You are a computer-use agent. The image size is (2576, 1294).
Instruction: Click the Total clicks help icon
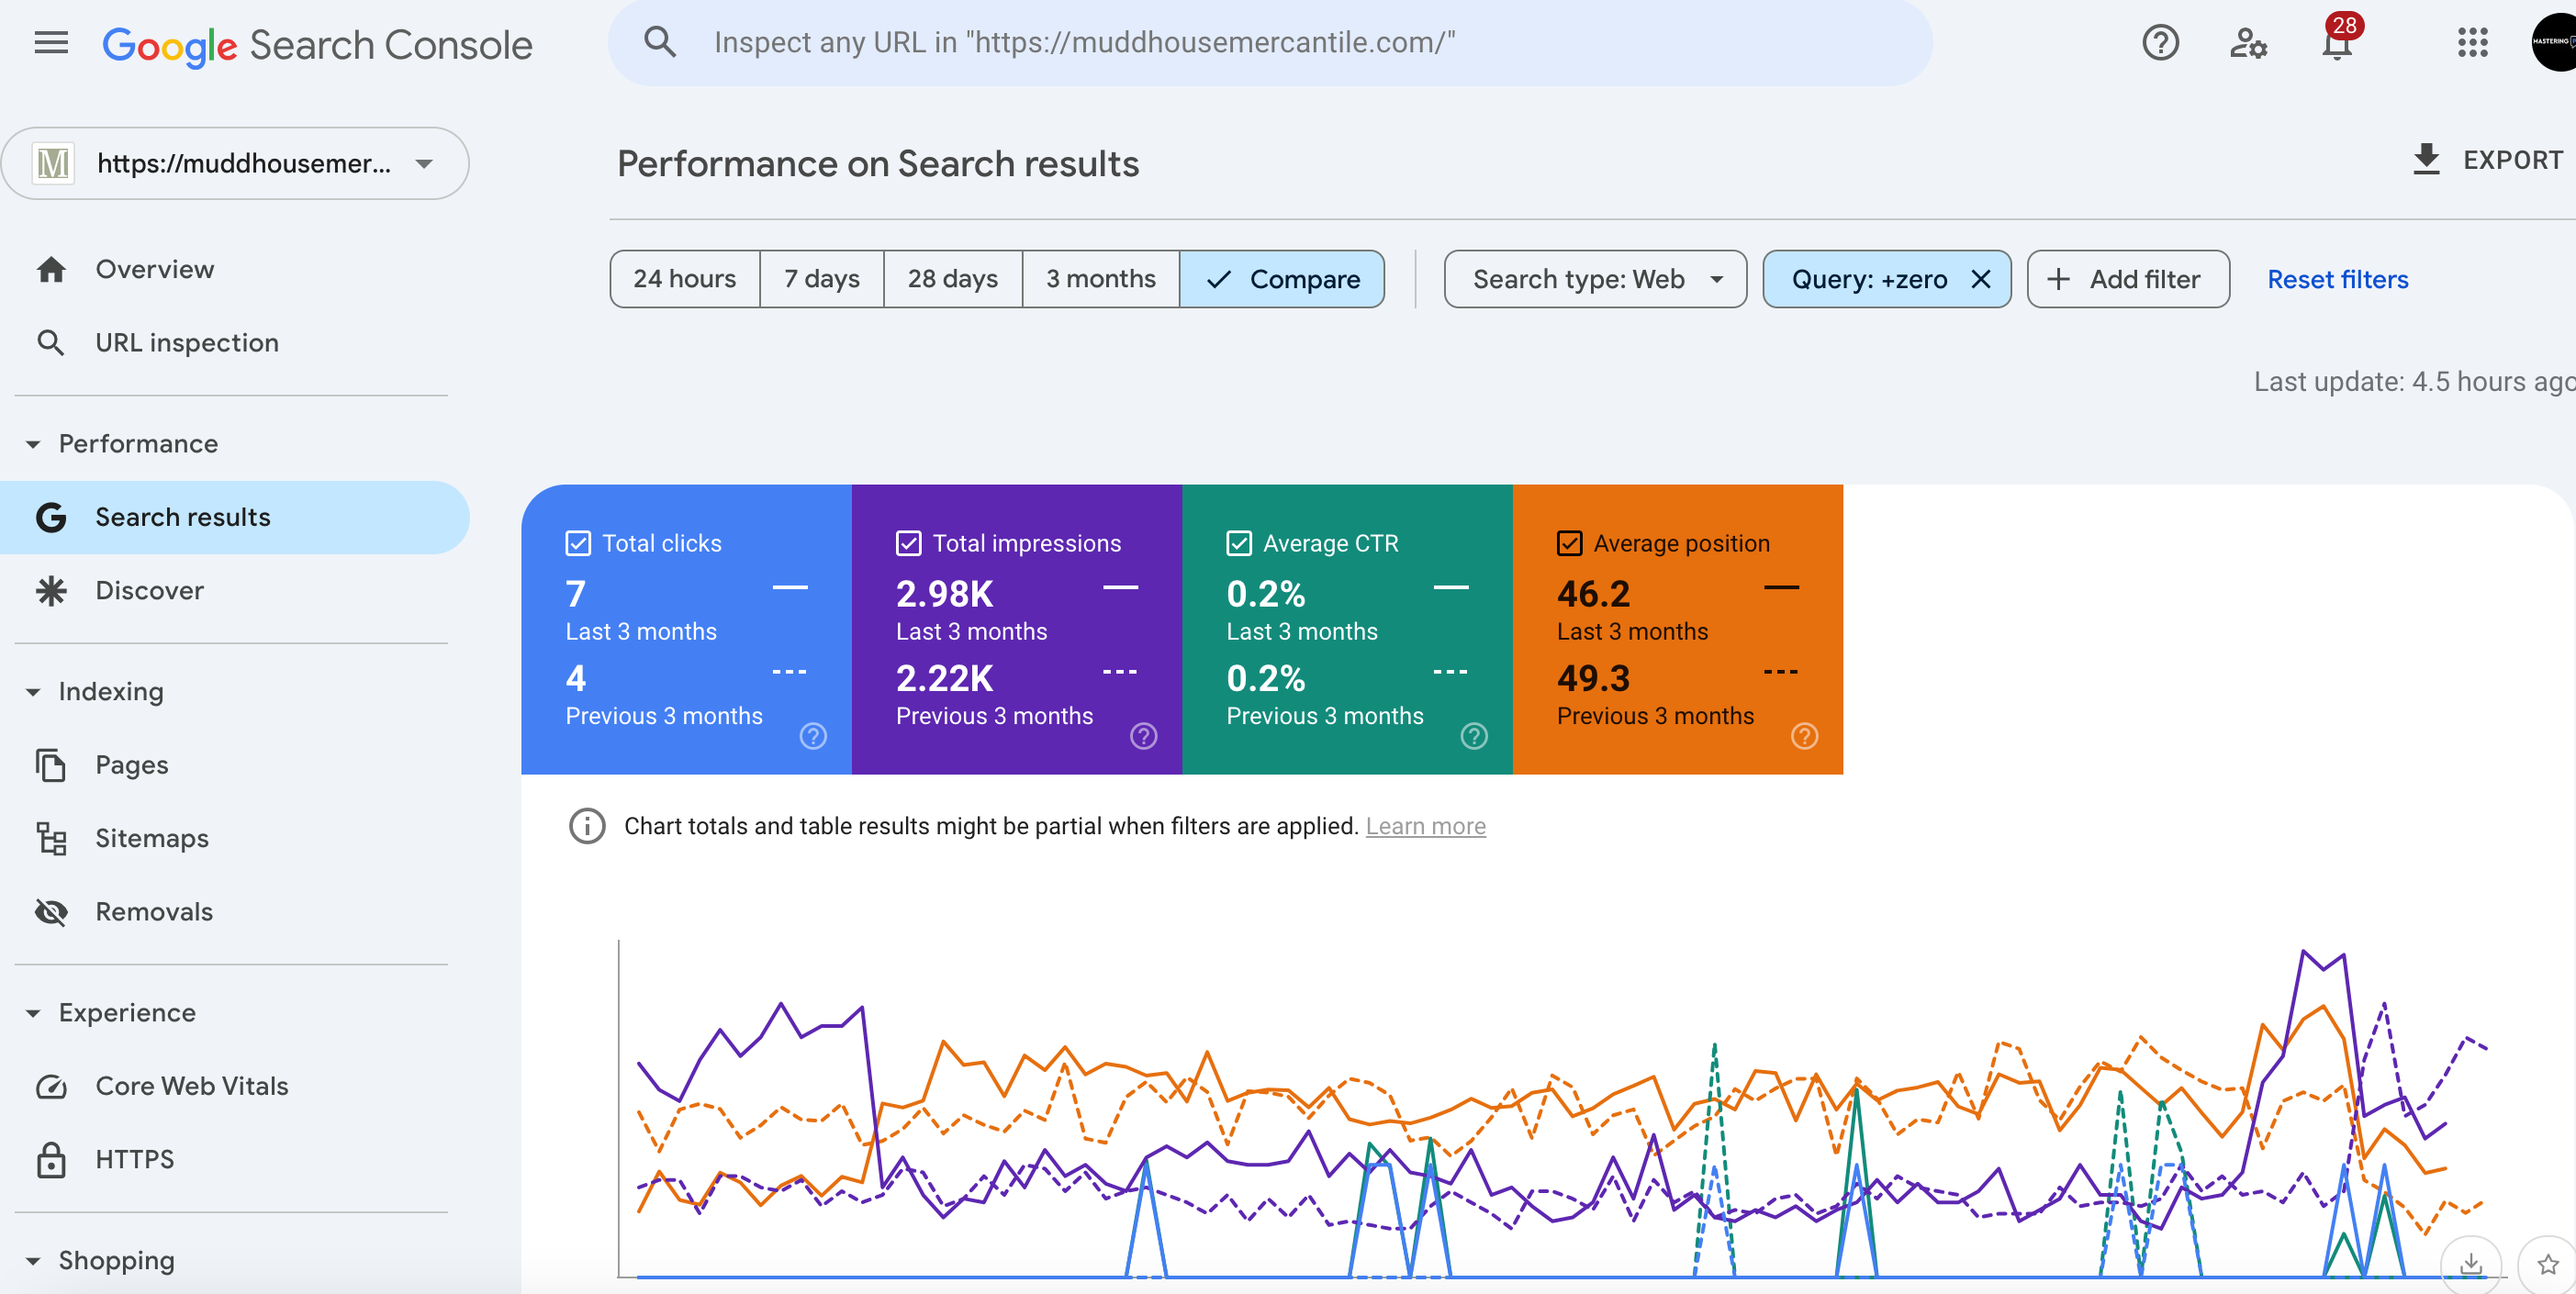813,736
